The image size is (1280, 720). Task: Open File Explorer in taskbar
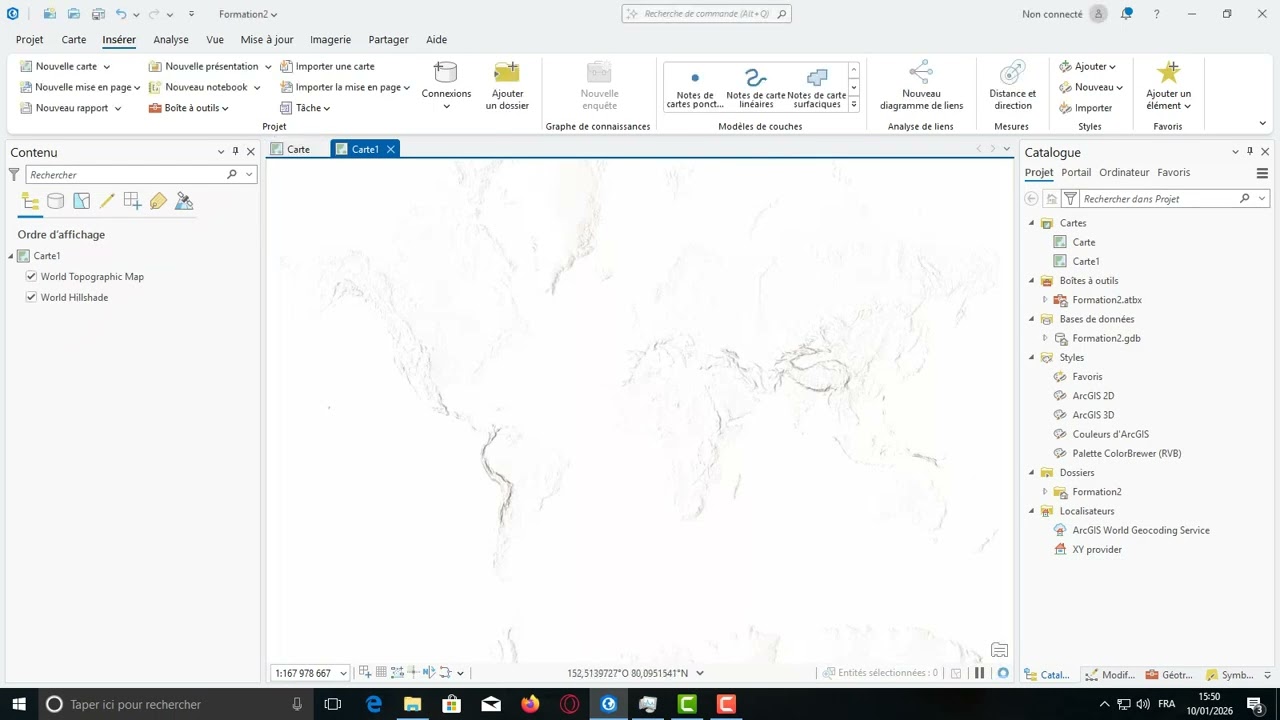click(412, 704)
